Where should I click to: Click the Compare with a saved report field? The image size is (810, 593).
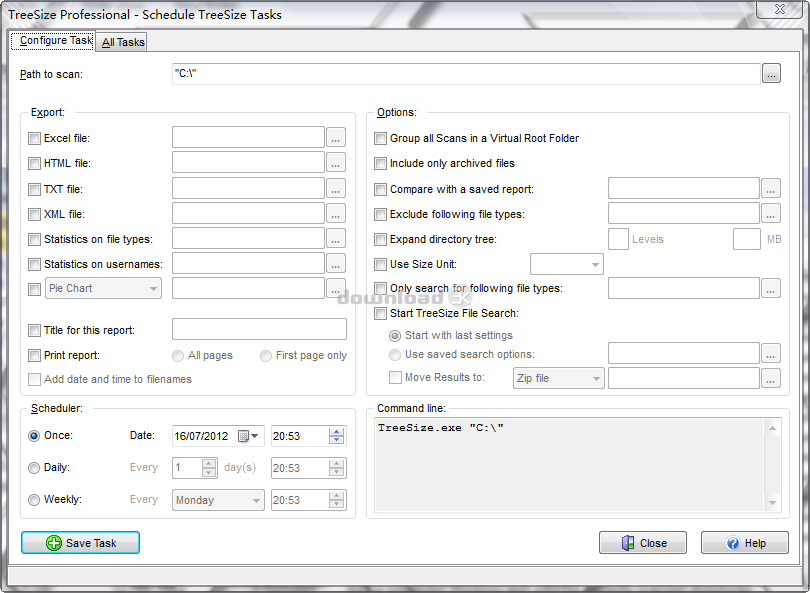click(684, 188)
